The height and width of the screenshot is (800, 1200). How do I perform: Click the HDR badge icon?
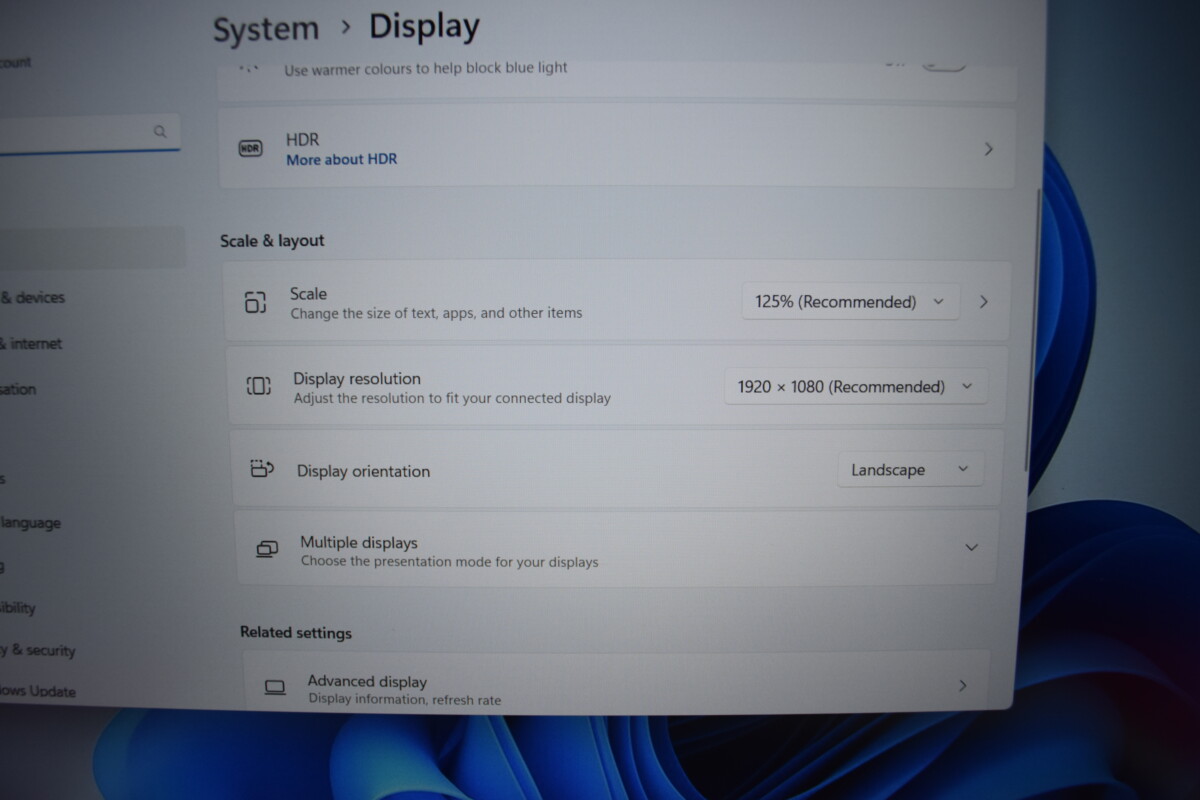point(250,149)
